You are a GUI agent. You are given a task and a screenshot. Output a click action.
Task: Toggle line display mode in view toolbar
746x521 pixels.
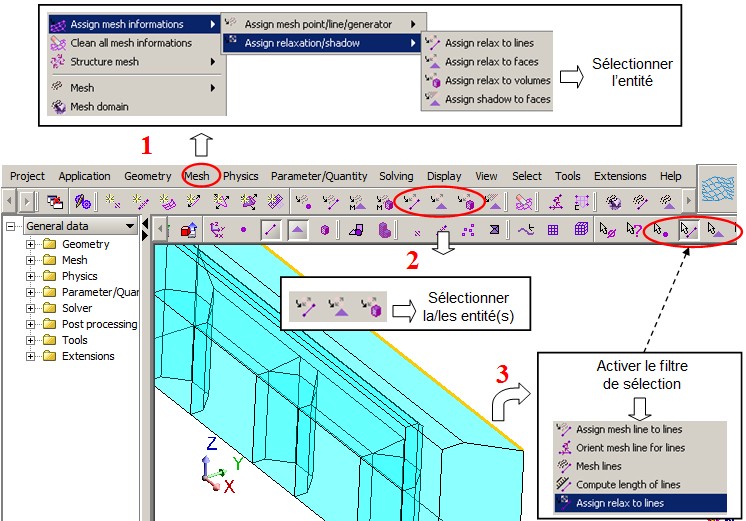click(270, 230)
